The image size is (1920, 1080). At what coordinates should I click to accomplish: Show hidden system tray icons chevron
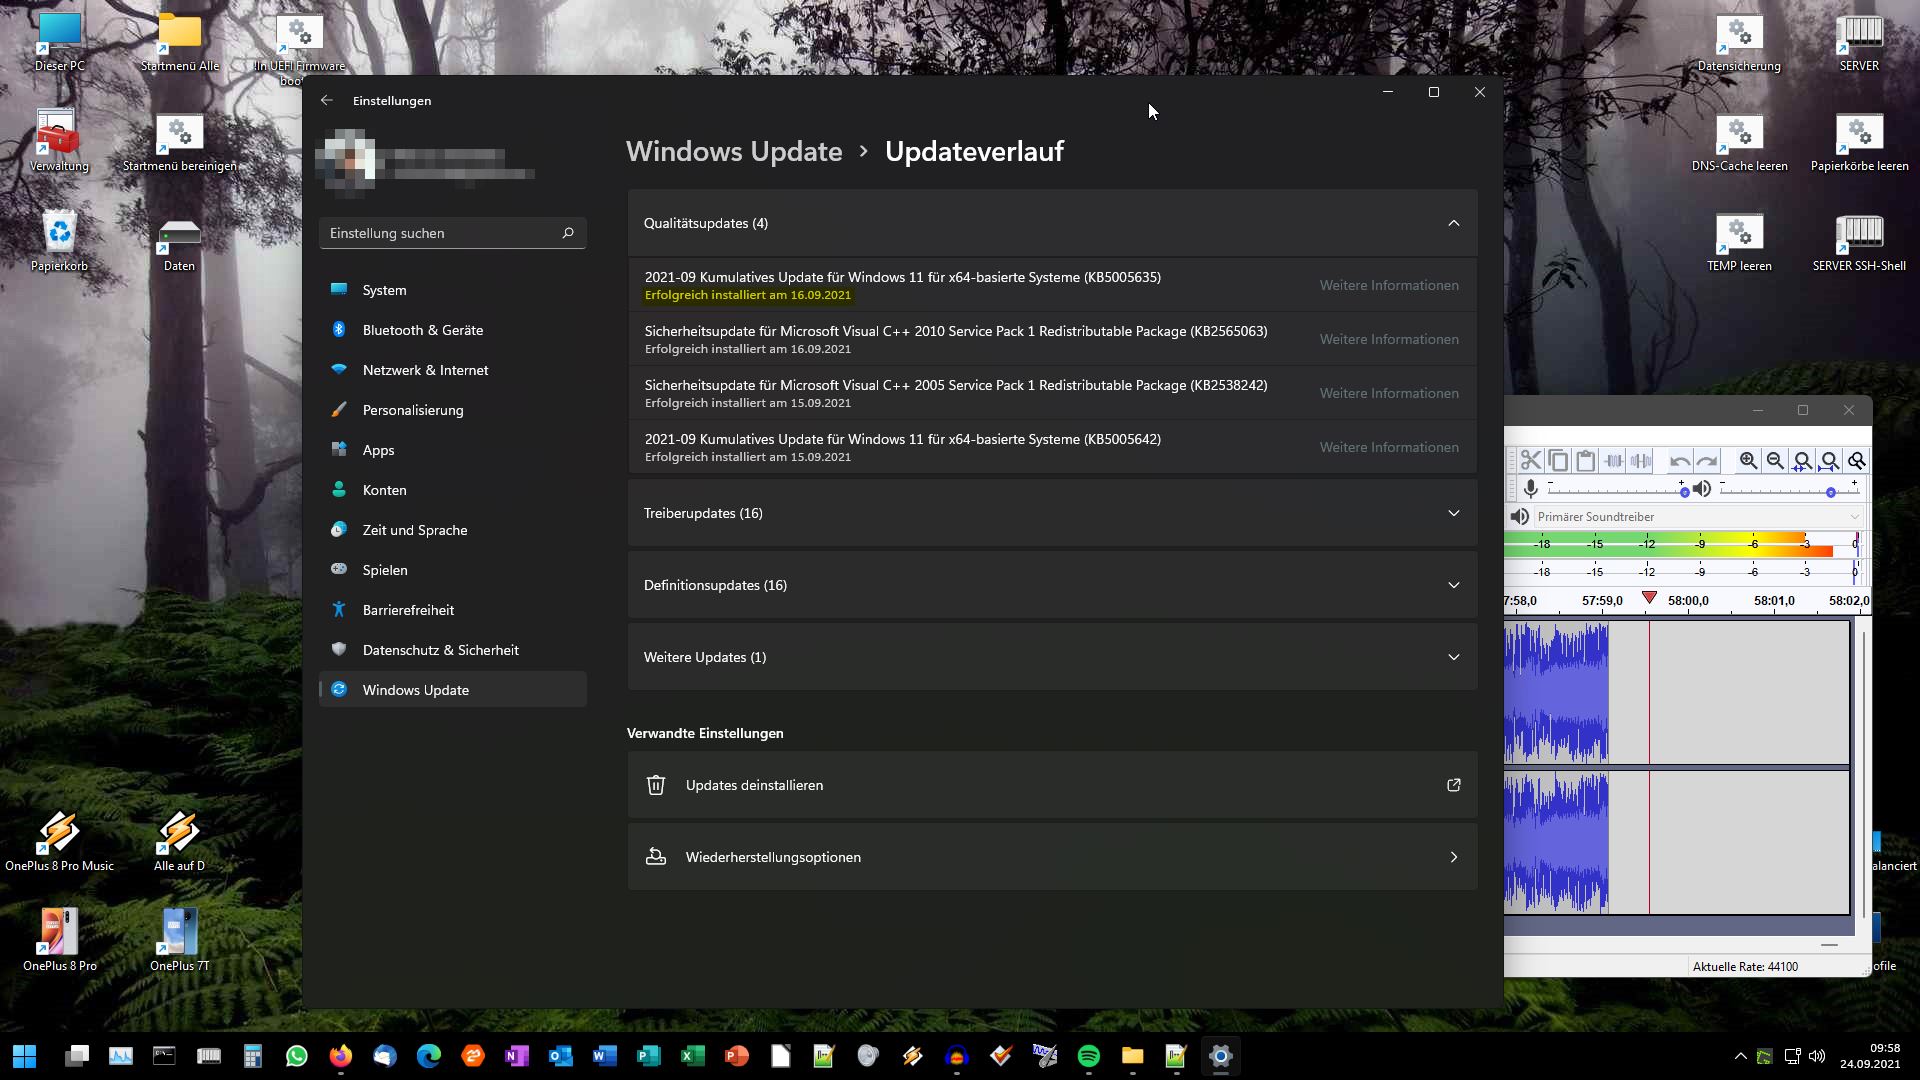point(1740,1056)
